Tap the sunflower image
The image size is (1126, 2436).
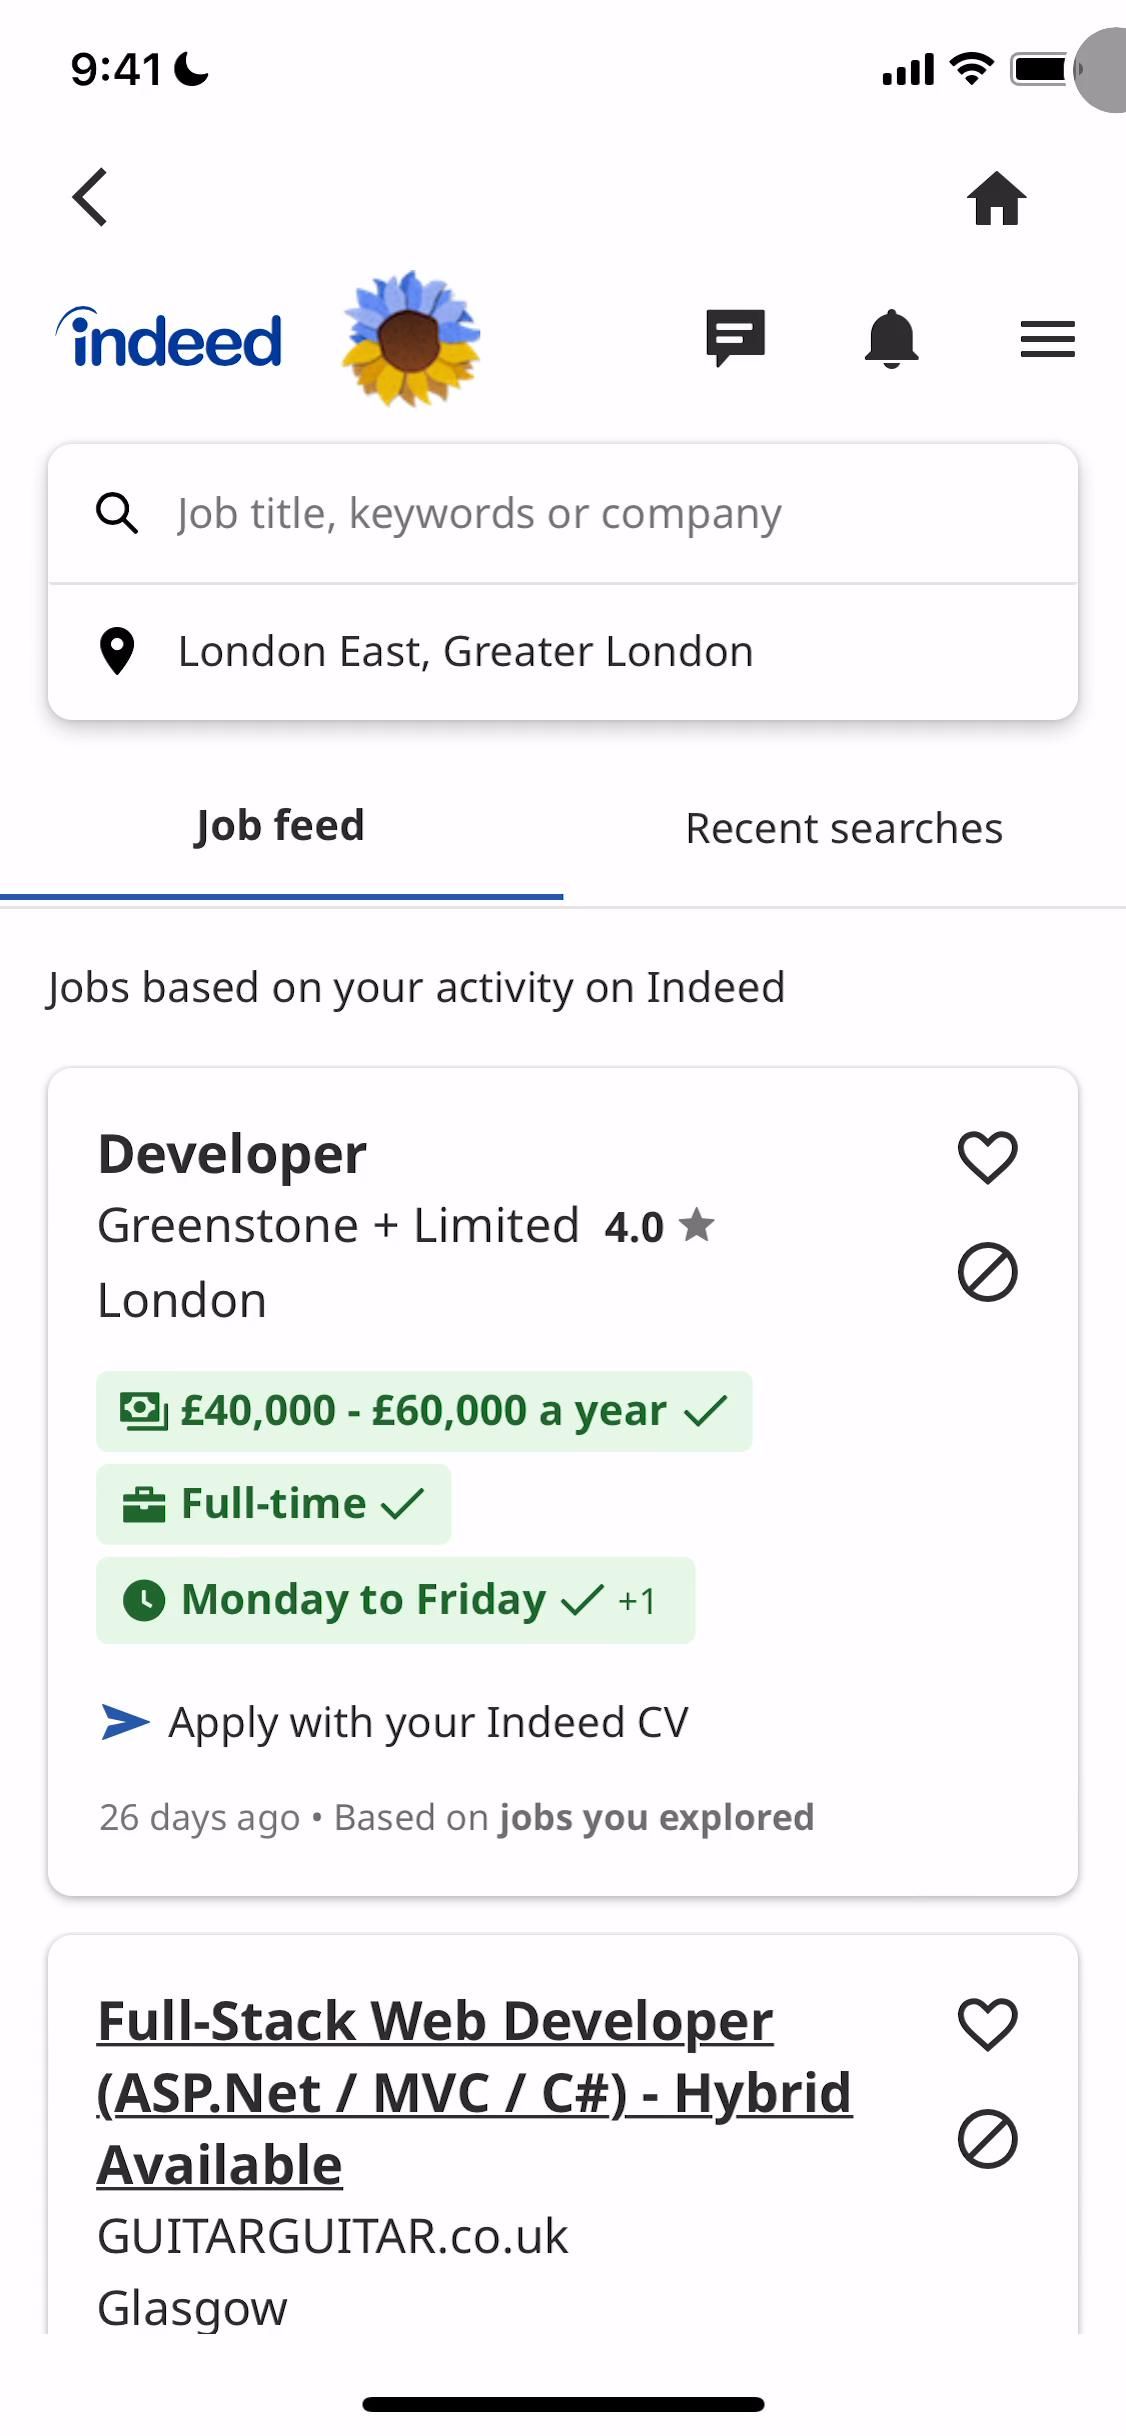pyautogui.click(x=410, y=339)
